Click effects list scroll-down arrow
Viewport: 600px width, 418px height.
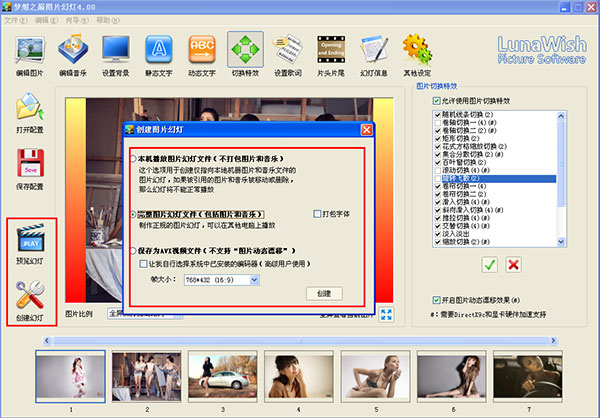point(561,242)
